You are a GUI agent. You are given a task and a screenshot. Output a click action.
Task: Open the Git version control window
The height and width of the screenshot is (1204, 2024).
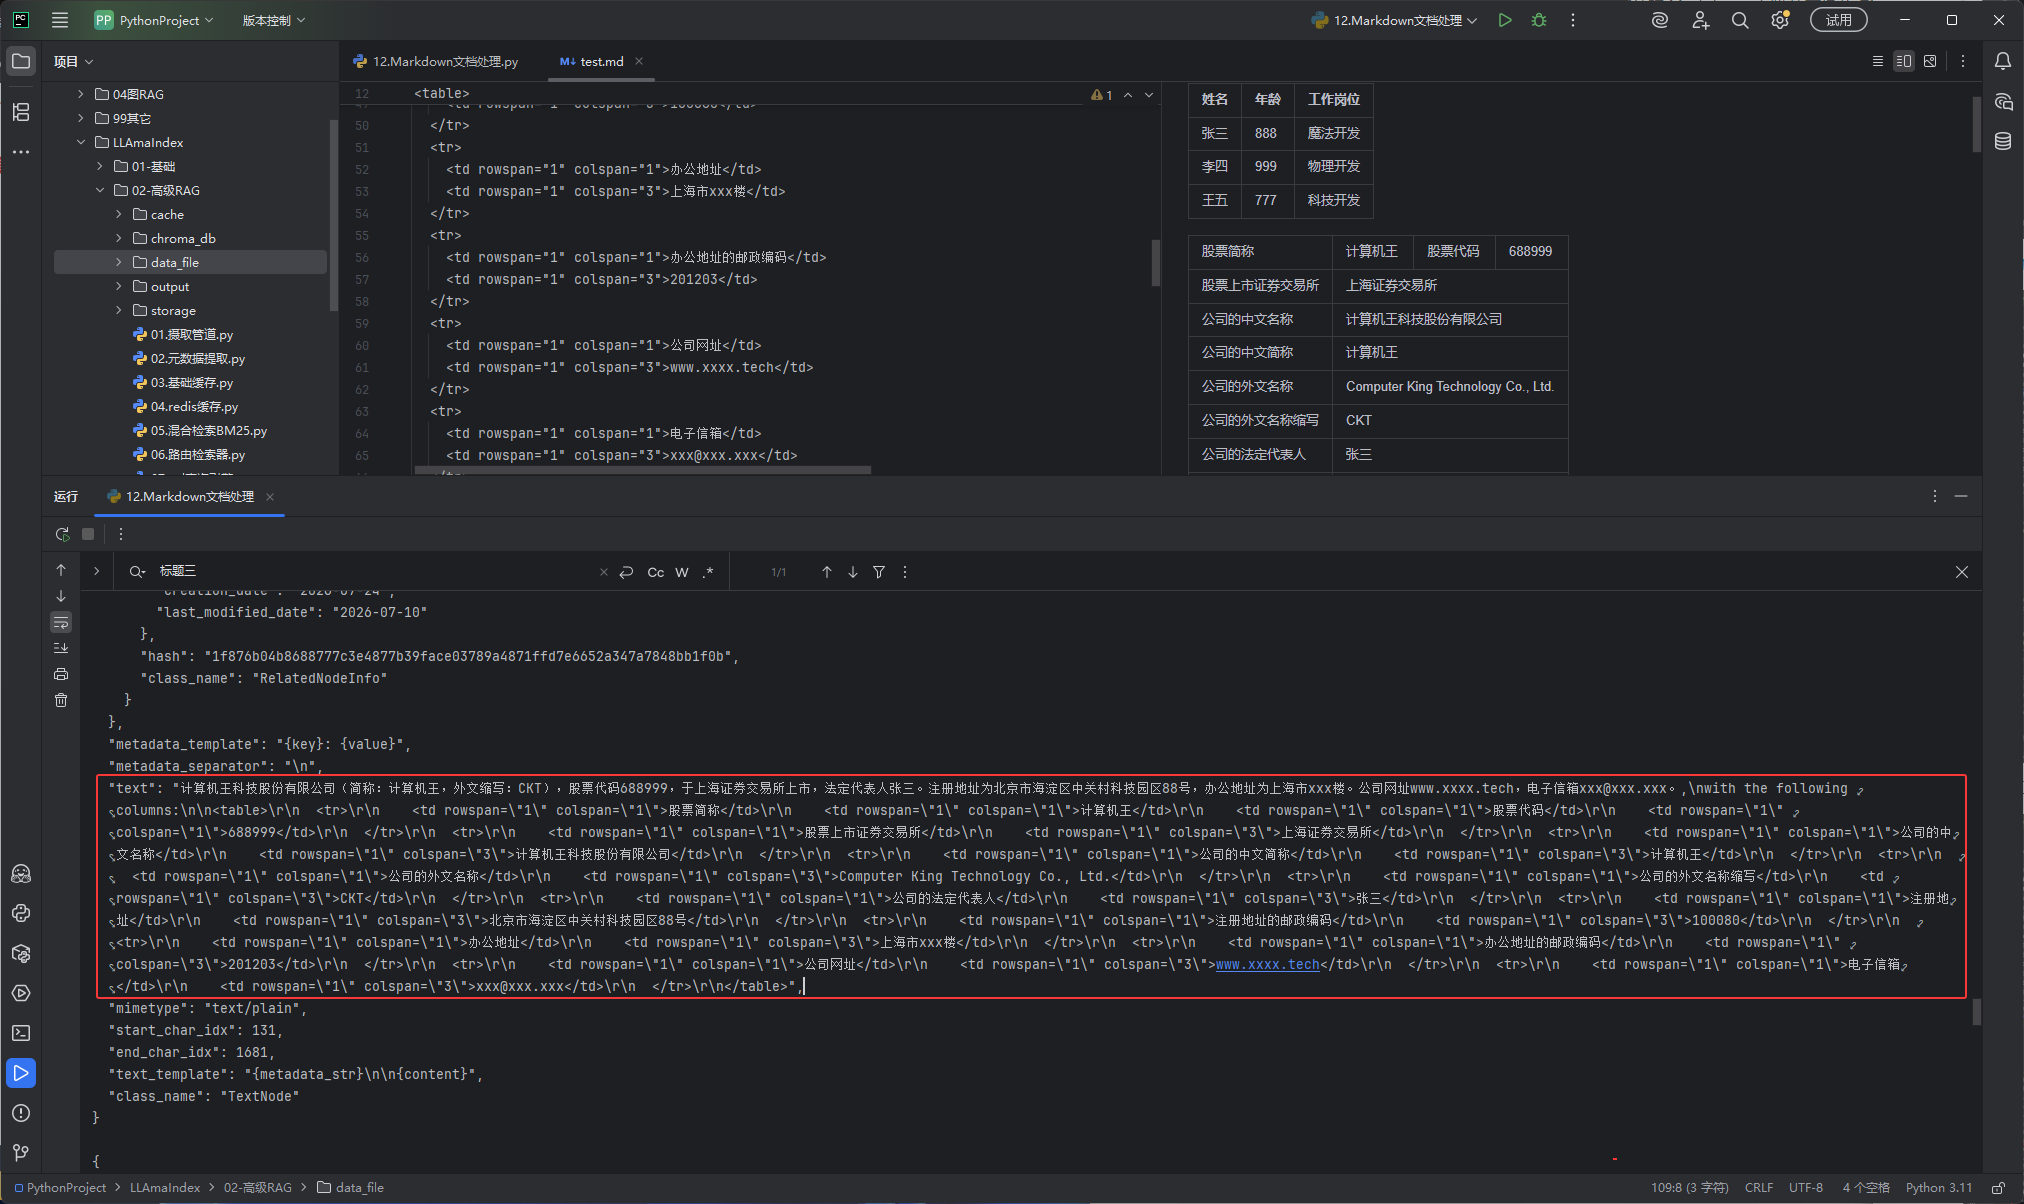pos(21,1153)
